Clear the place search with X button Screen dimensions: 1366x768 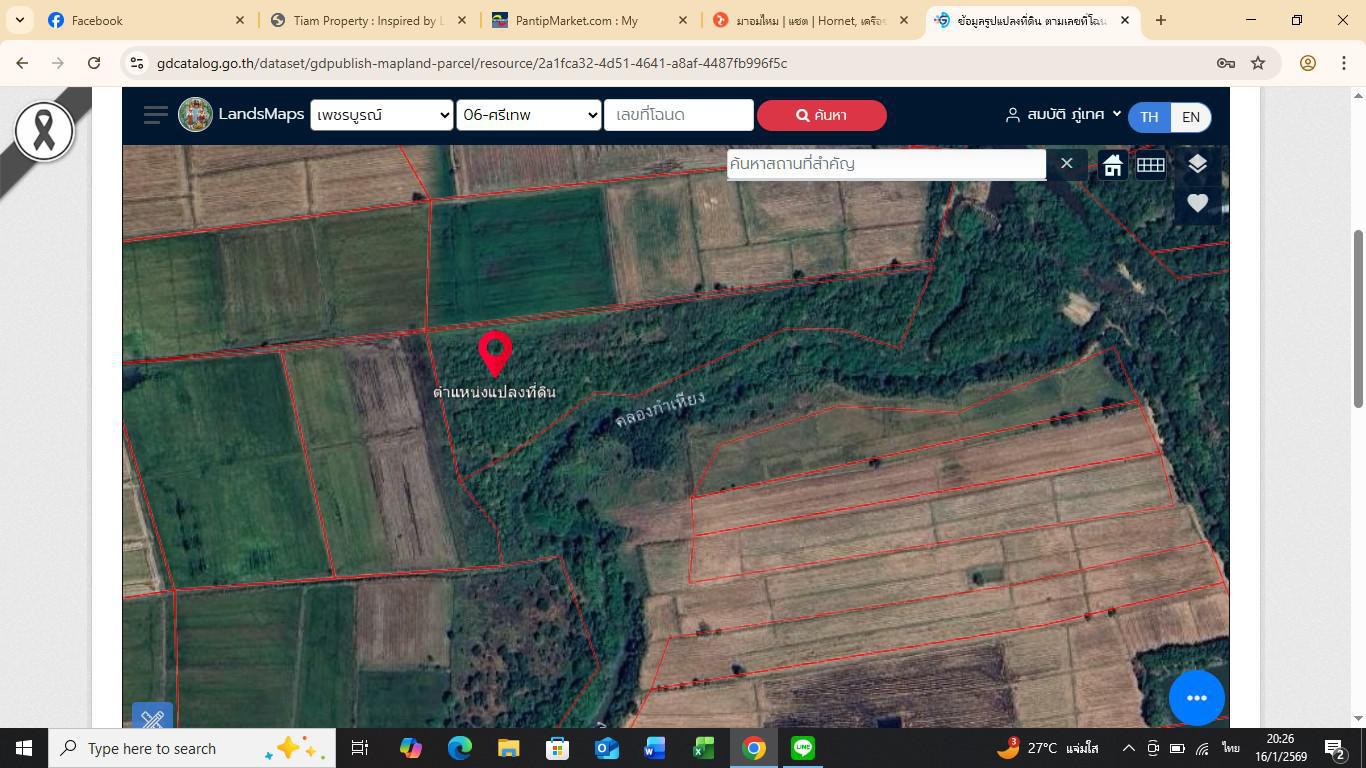click(x=1066, y=163)
